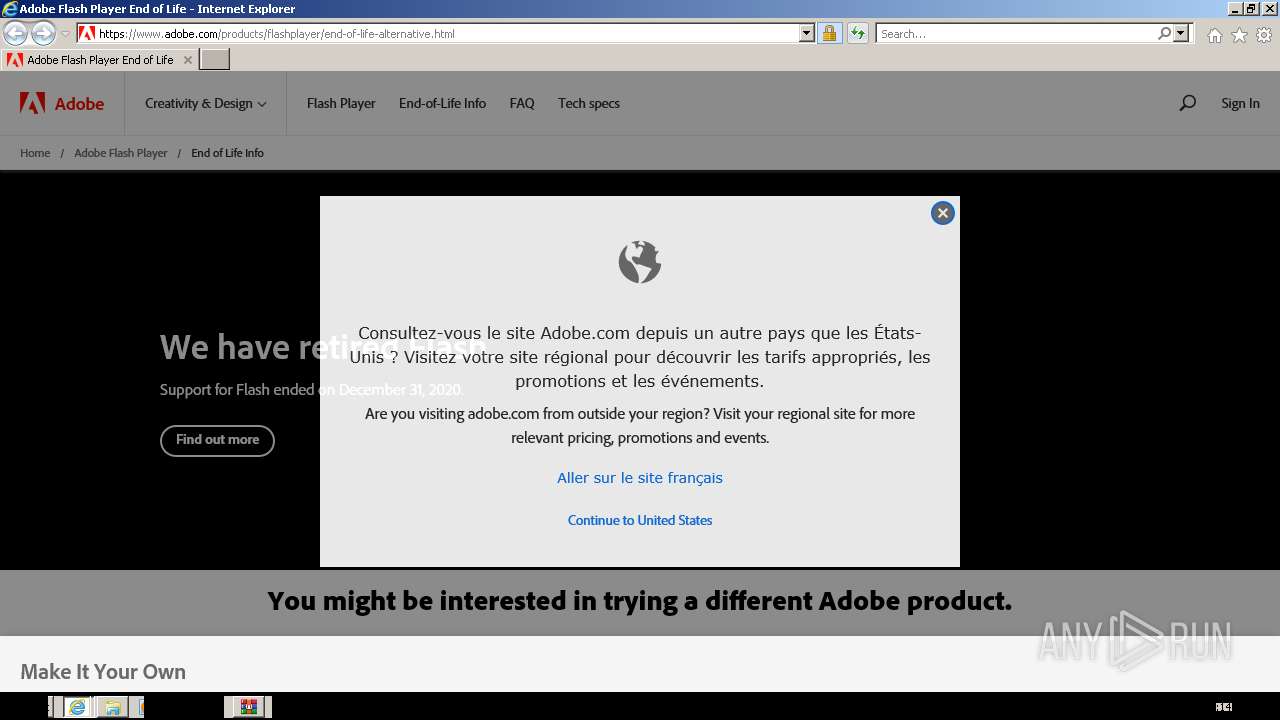Open the recent pages dropdown beside Forward
Screen dimensions: 1280x720
pos(65,34)
